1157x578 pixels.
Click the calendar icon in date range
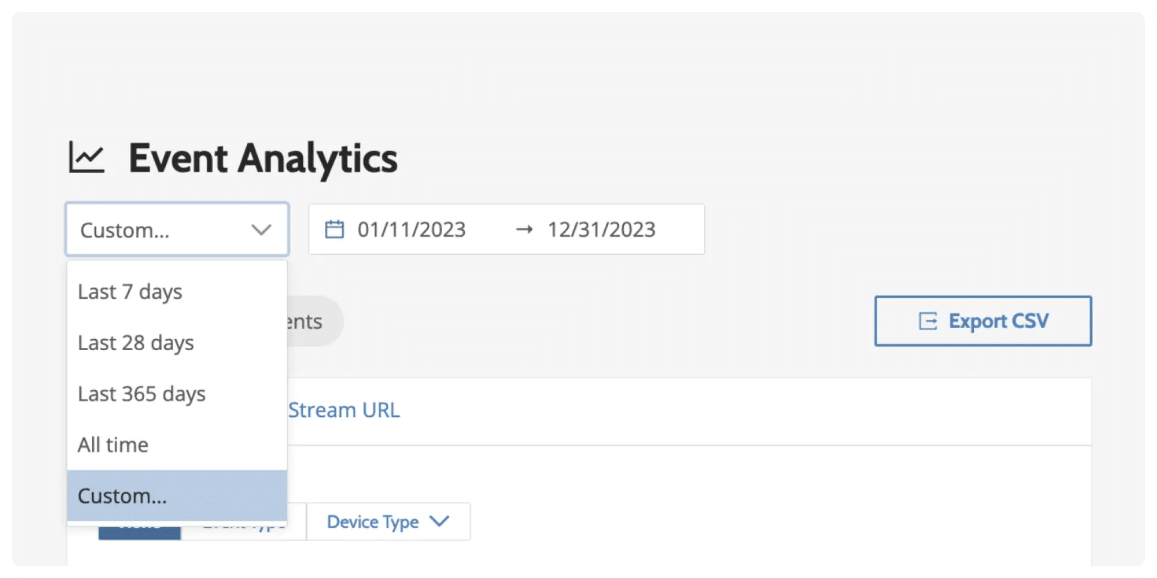(335, 230)
